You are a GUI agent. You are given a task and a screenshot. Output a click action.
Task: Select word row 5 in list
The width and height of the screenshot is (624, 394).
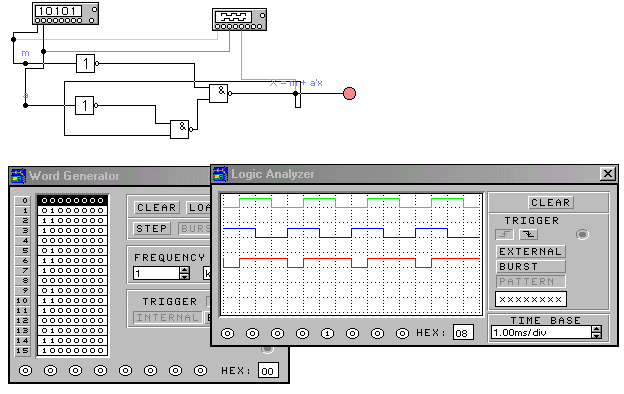[72, 250]
